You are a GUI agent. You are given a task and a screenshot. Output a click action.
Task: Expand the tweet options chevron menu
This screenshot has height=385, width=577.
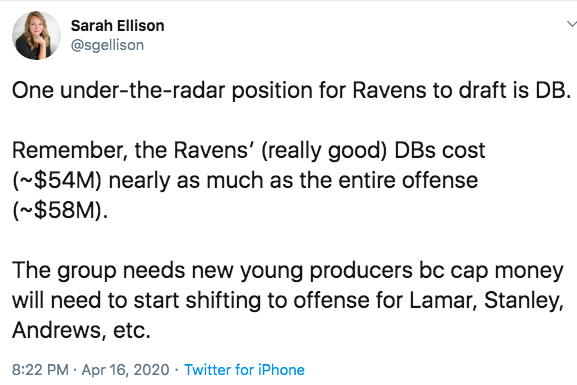[572, 24]
